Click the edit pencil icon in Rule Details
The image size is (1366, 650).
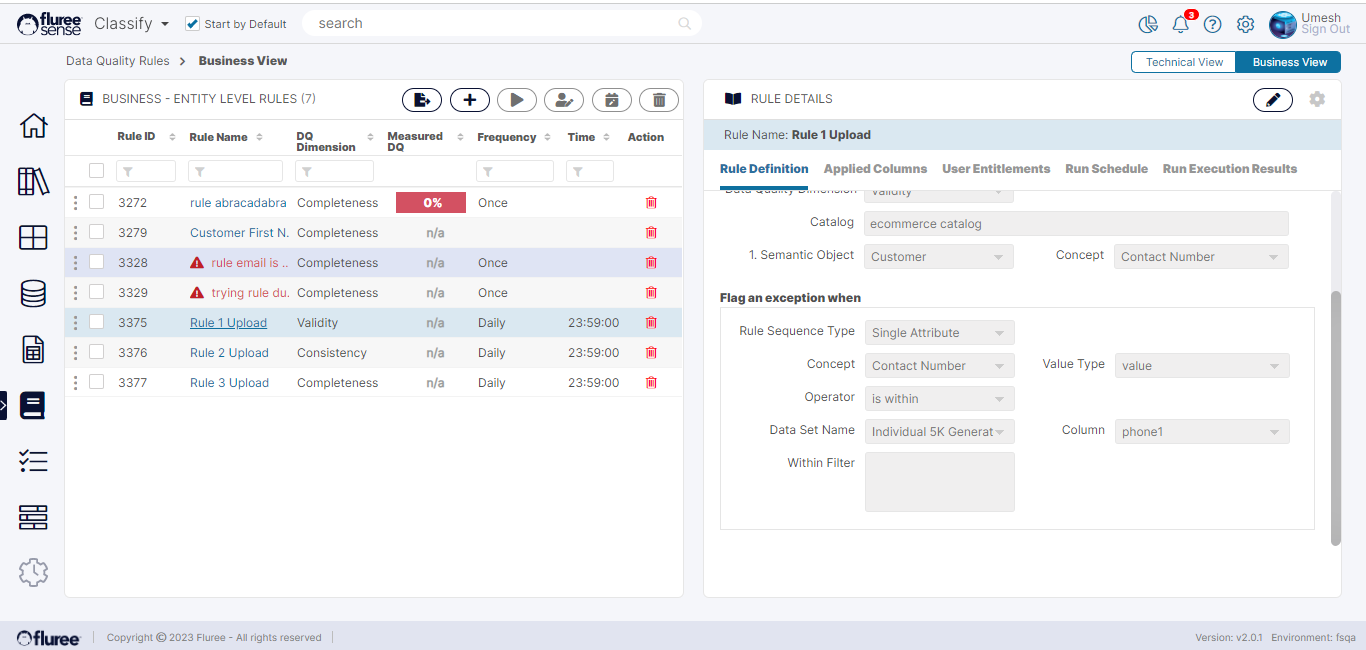coord(1272,100)
